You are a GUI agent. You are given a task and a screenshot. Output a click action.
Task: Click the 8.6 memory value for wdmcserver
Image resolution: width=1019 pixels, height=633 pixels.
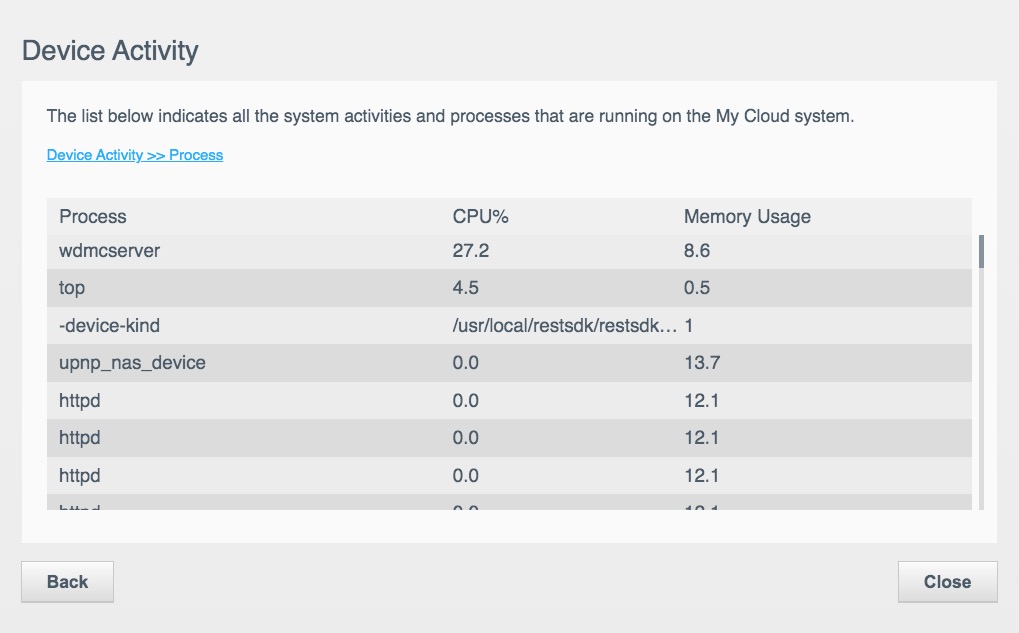[x=697, y=251]
